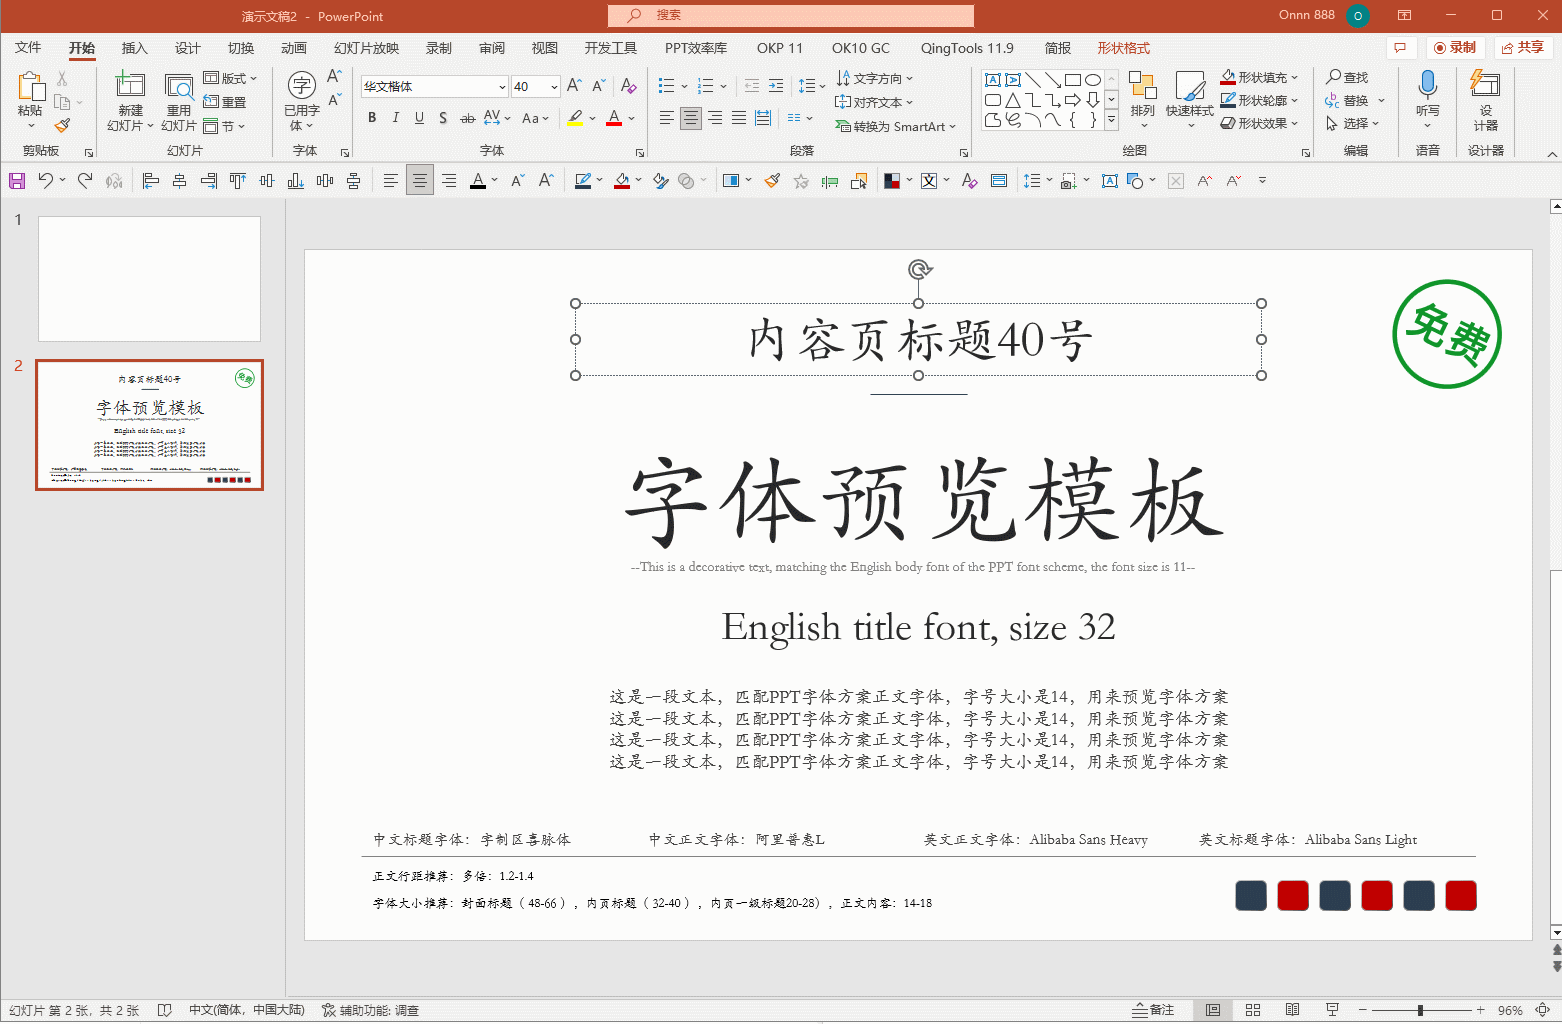Click the font color A icon in ribbon
This screenshot has height=1024, width=1562.
click(614, 118)
